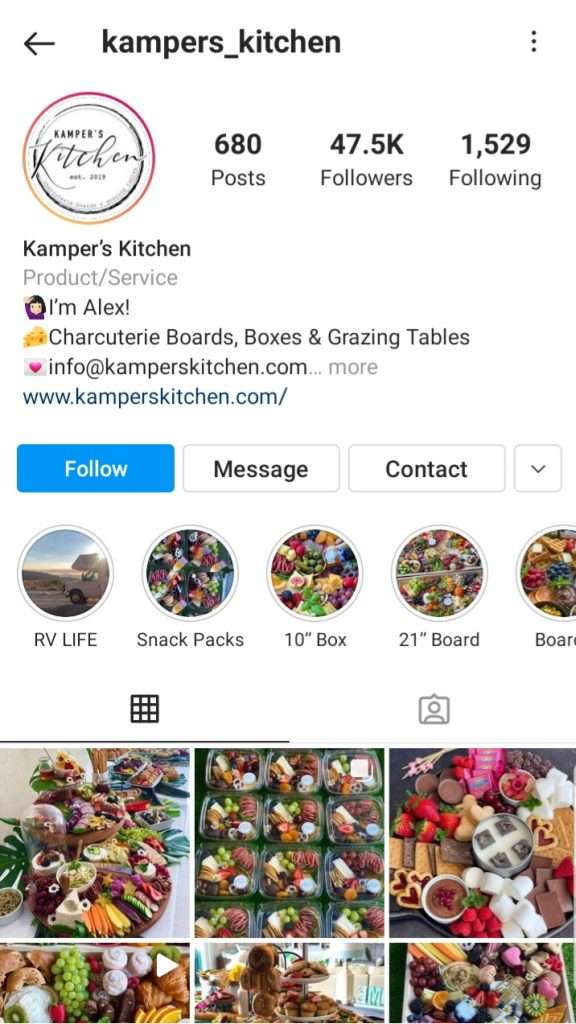Viewport: 576px width, 1024px height.
Task: Open the strawberry chocolate dessert board post
Action: pyautogui.click(x=483, y=842)
